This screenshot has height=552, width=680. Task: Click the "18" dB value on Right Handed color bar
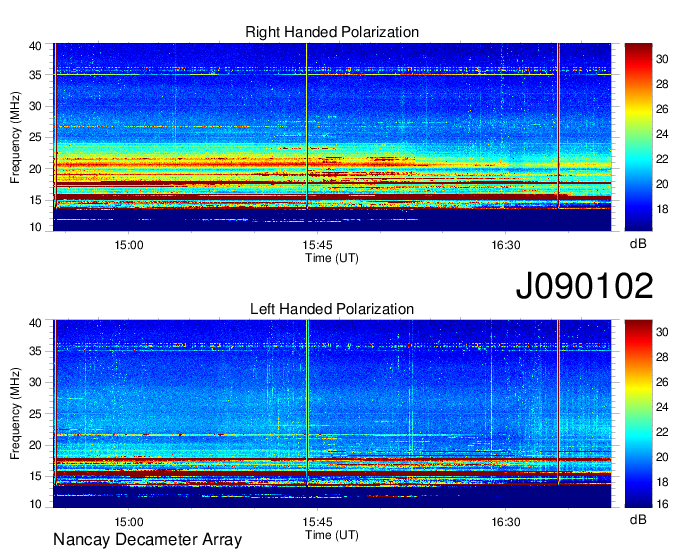(662, 209)
